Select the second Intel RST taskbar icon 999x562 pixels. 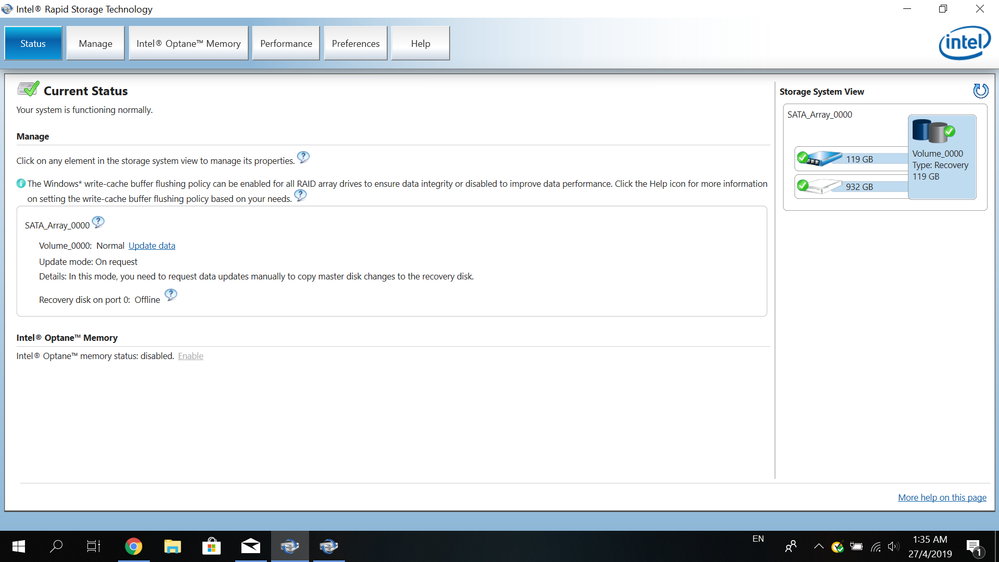click(329, 546)
